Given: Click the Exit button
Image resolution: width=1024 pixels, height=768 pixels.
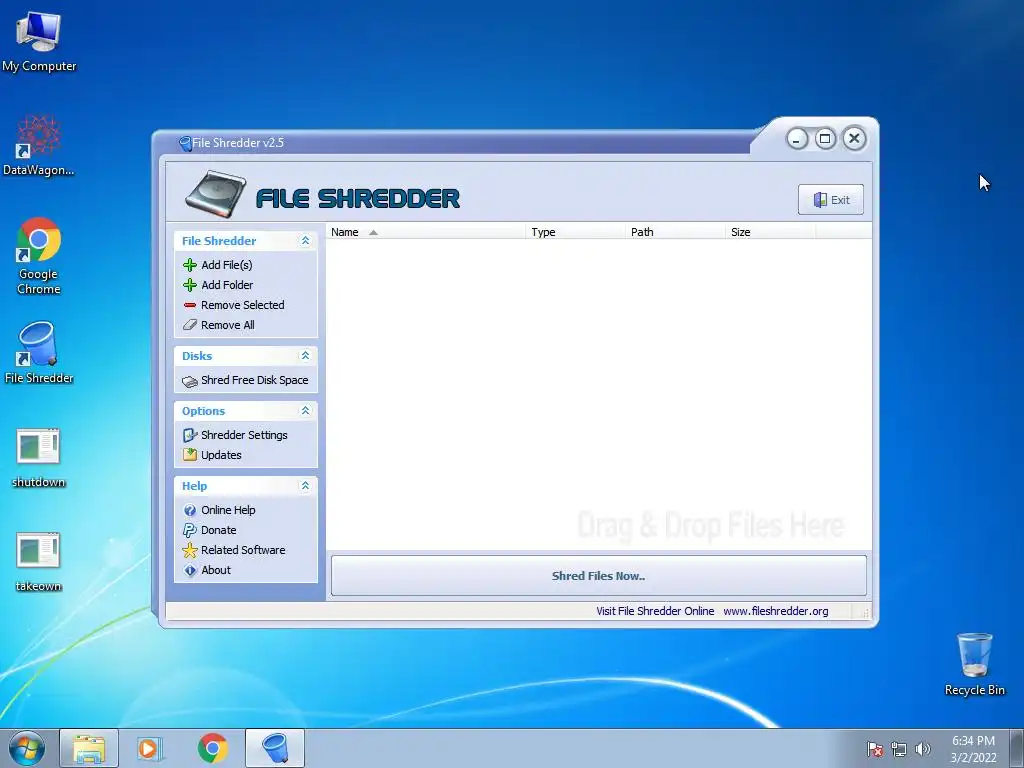Looking at the screenshot, I should pyautogui.click(x=831, y=200).
